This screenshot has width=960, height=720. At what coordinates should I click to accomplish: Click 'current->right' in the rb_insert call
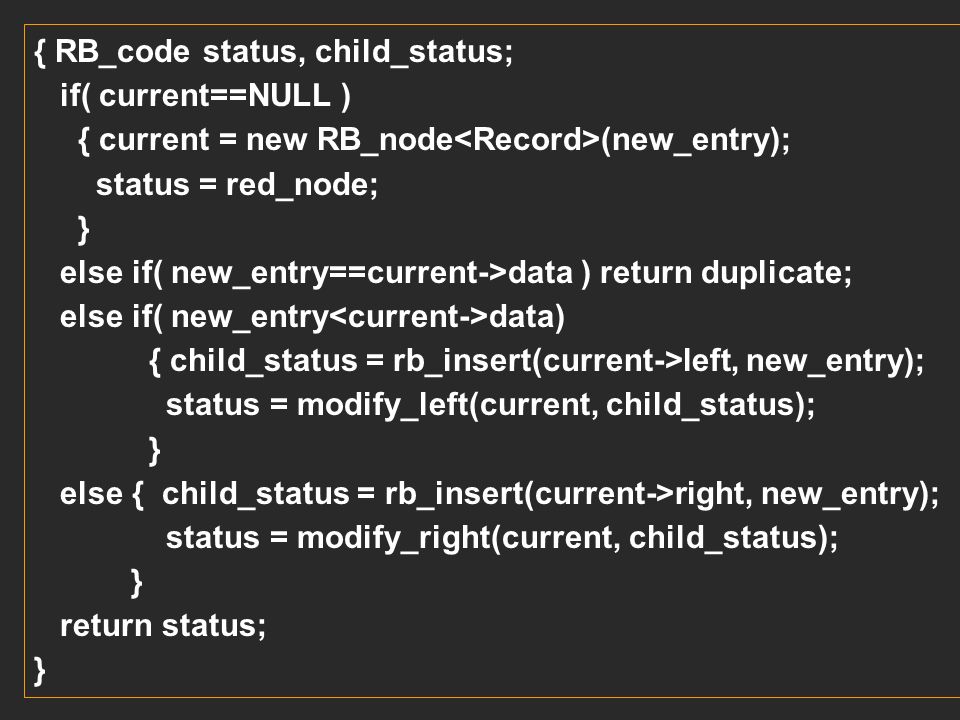[640, 493]
